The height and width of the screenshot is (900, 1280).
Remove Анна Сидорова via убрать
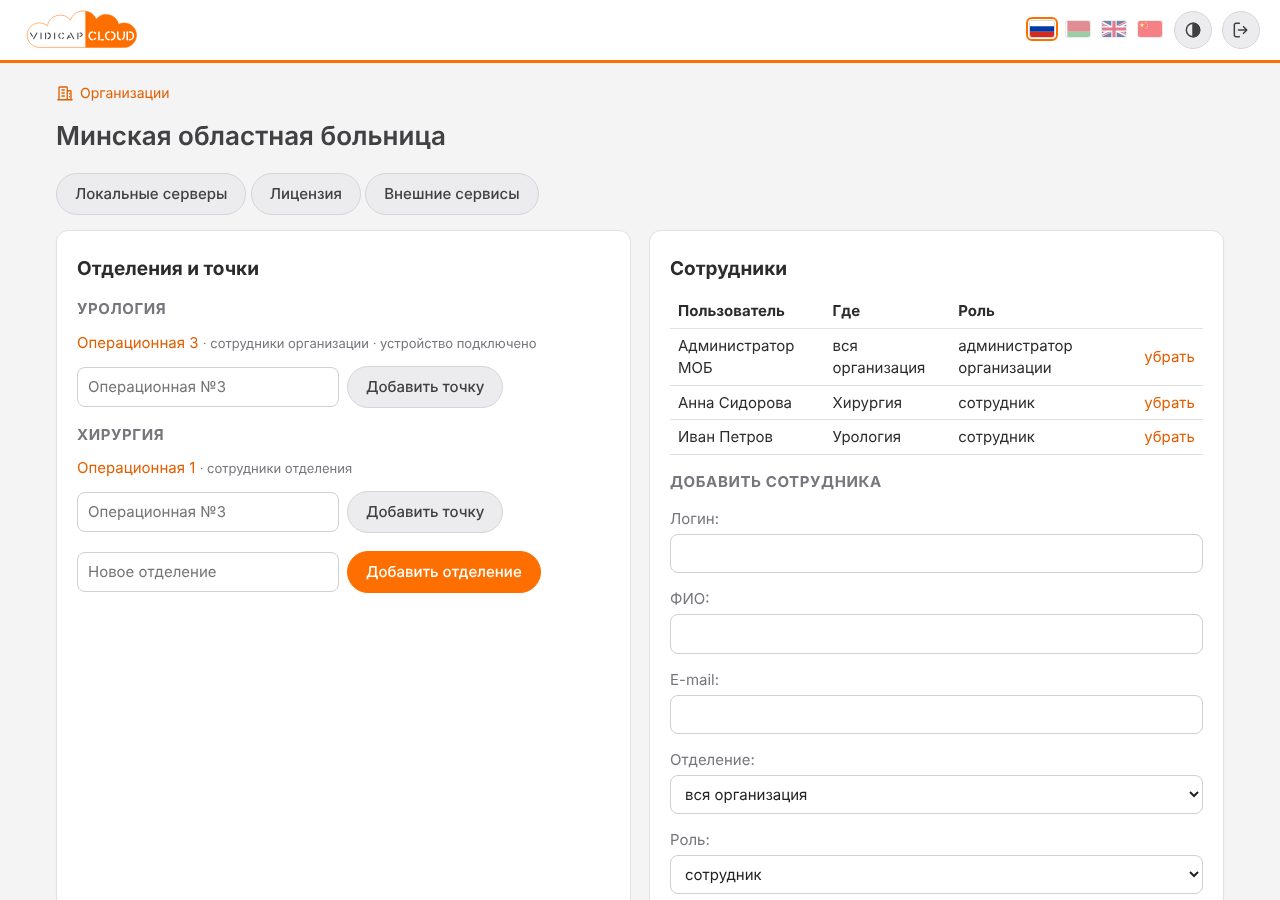click(1170, 403)
